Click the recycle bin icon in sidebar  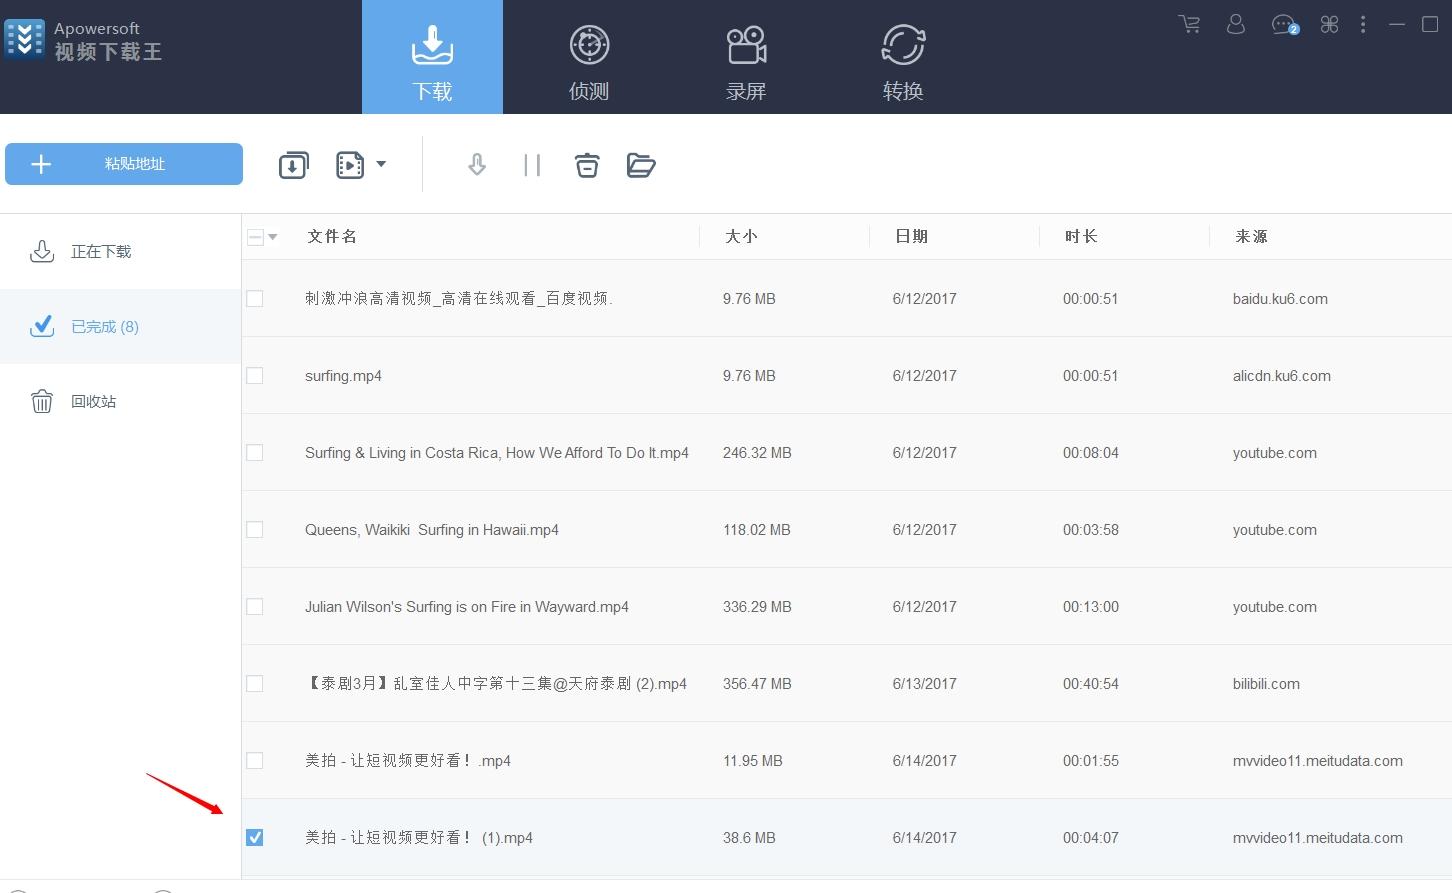coord(42,401)
